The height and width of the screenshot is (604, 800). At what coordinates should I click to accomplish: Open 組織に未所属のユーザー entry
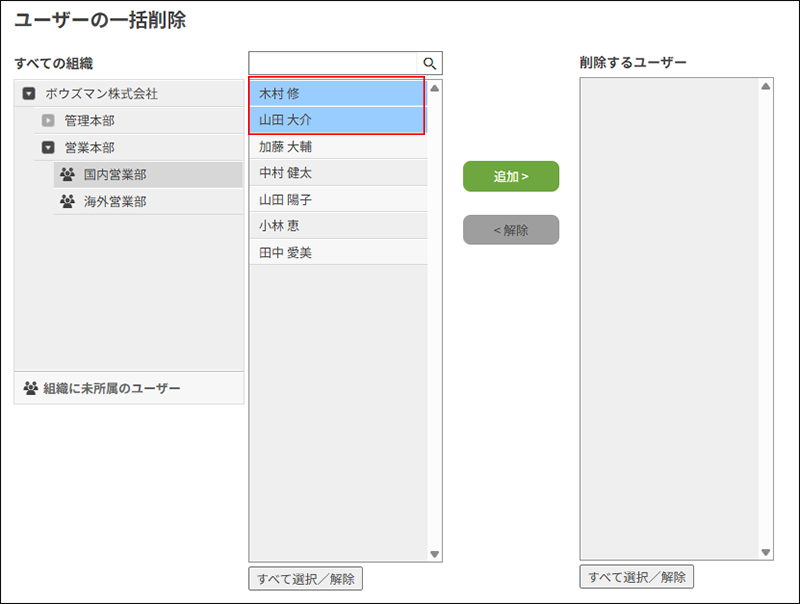click(110, 385)
